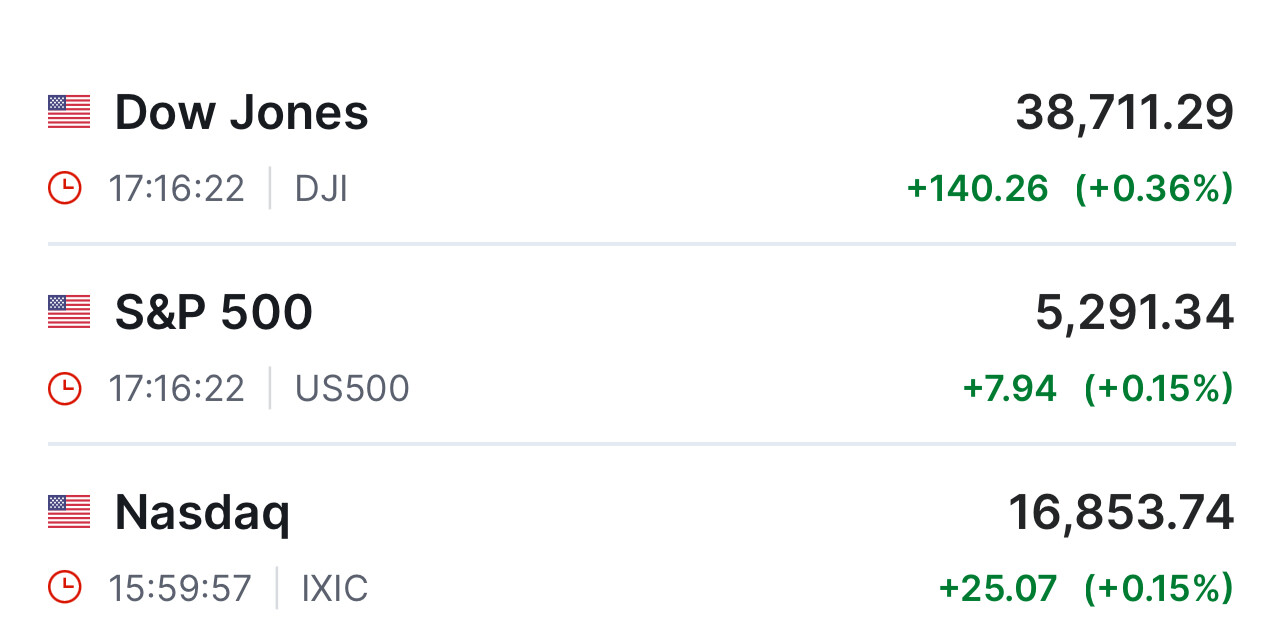This screenshot has height=639, width=1284.
Task: Click S&P 500 change +7.94
Action: point(1008,388)
